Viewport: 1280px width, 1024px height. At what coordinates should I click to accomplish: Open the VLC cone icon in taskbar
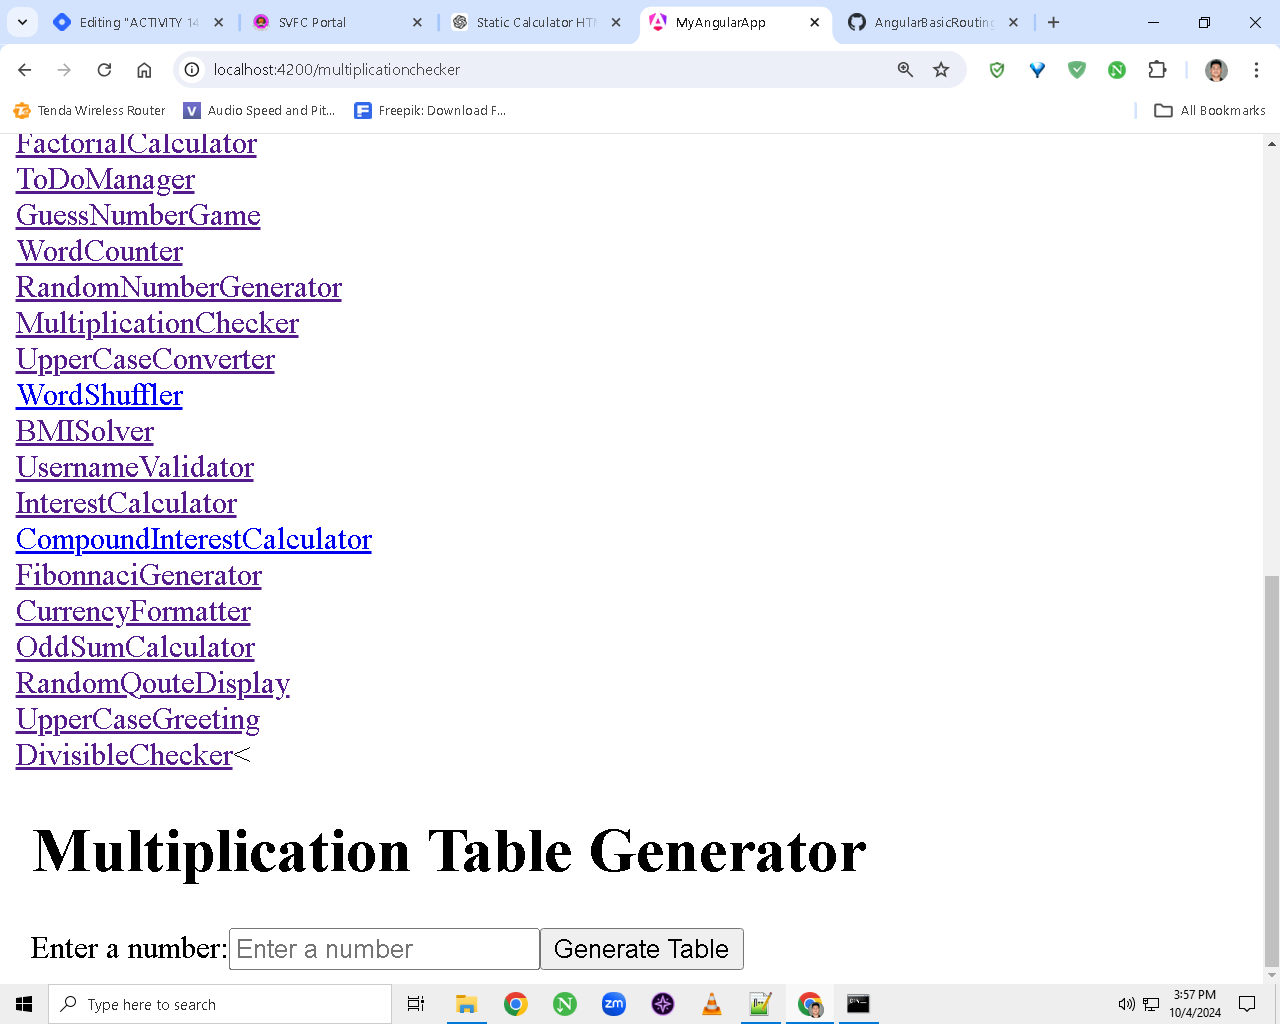(x=712, y=1004)
